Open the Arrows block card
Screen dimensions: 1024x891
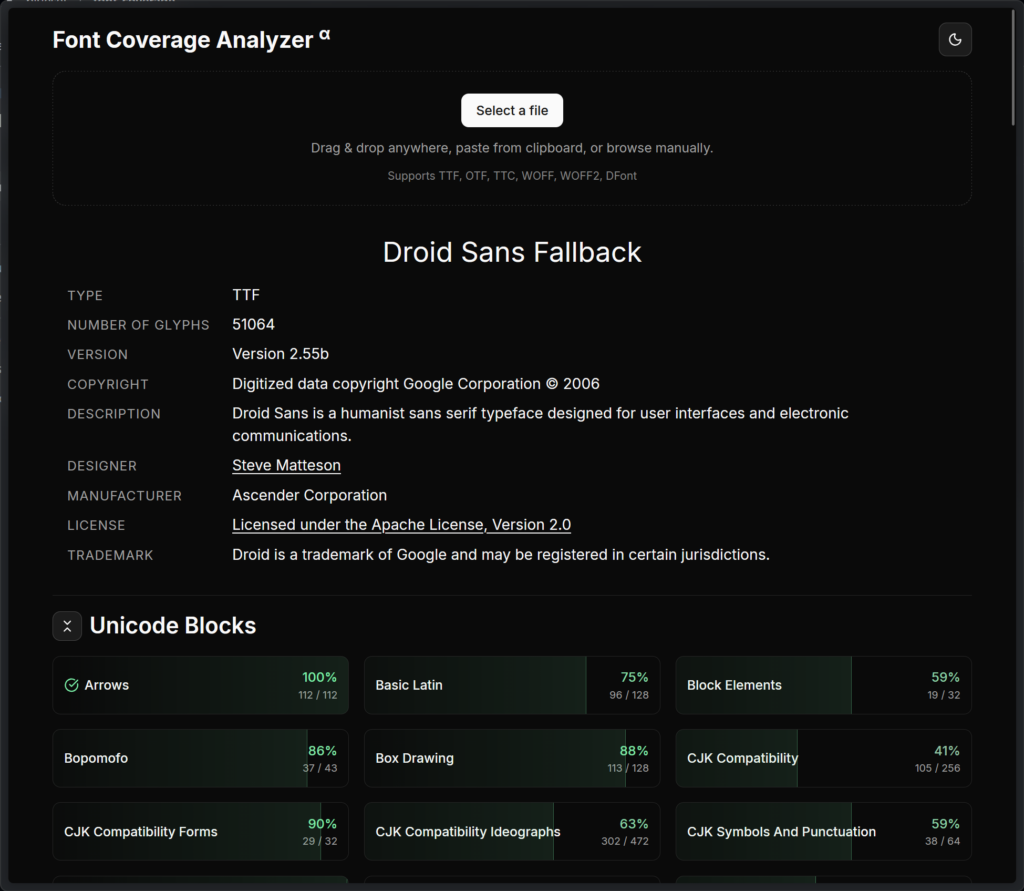point(200,686)
